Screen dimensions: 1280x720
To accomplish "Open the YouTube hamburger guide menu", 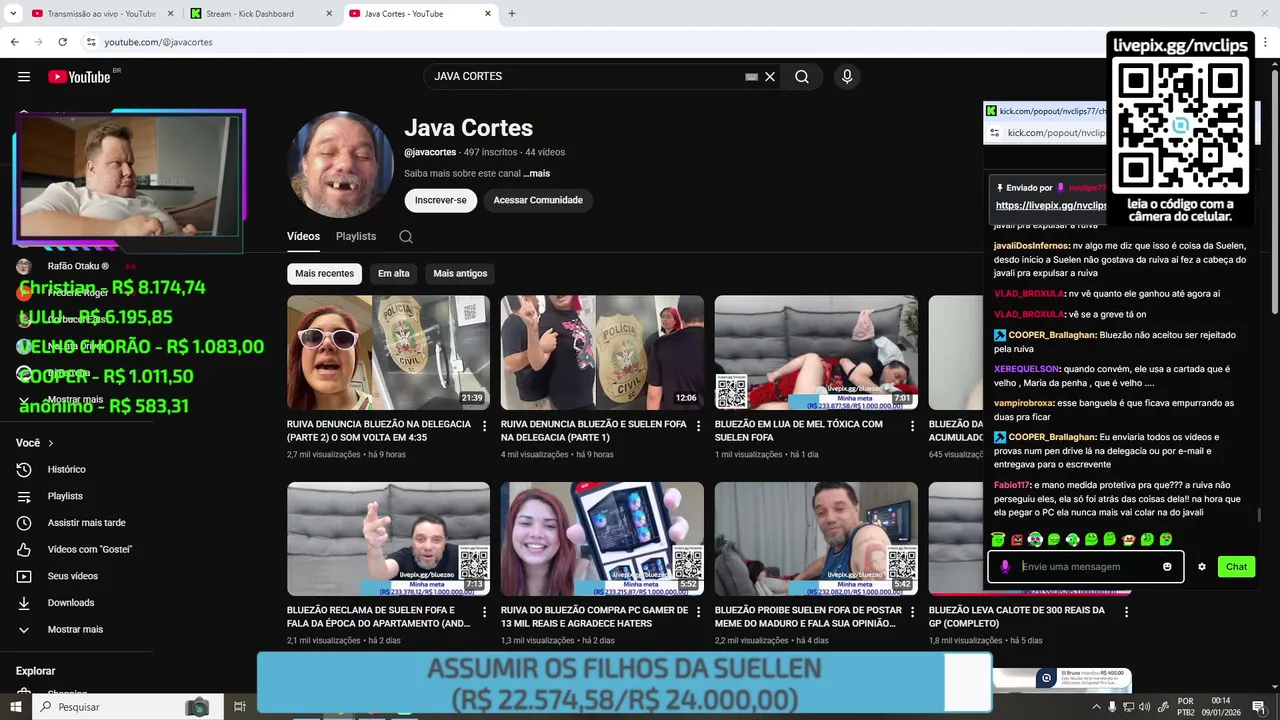I will [24, 77].
